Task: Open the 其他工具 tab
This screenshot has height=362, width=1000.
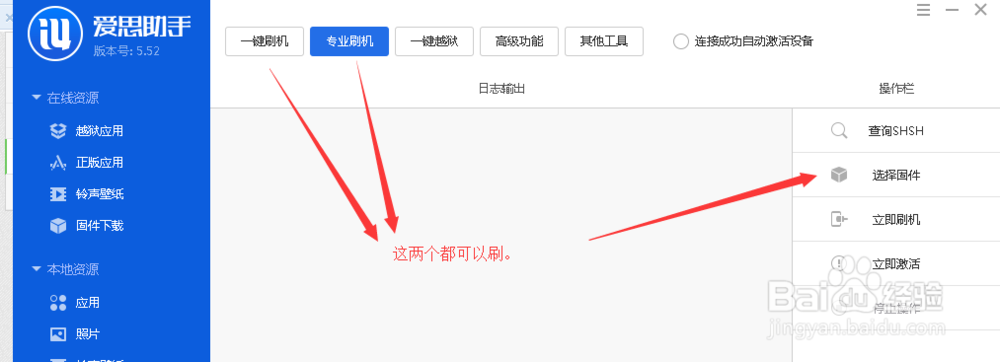Action: coord(604,41)
